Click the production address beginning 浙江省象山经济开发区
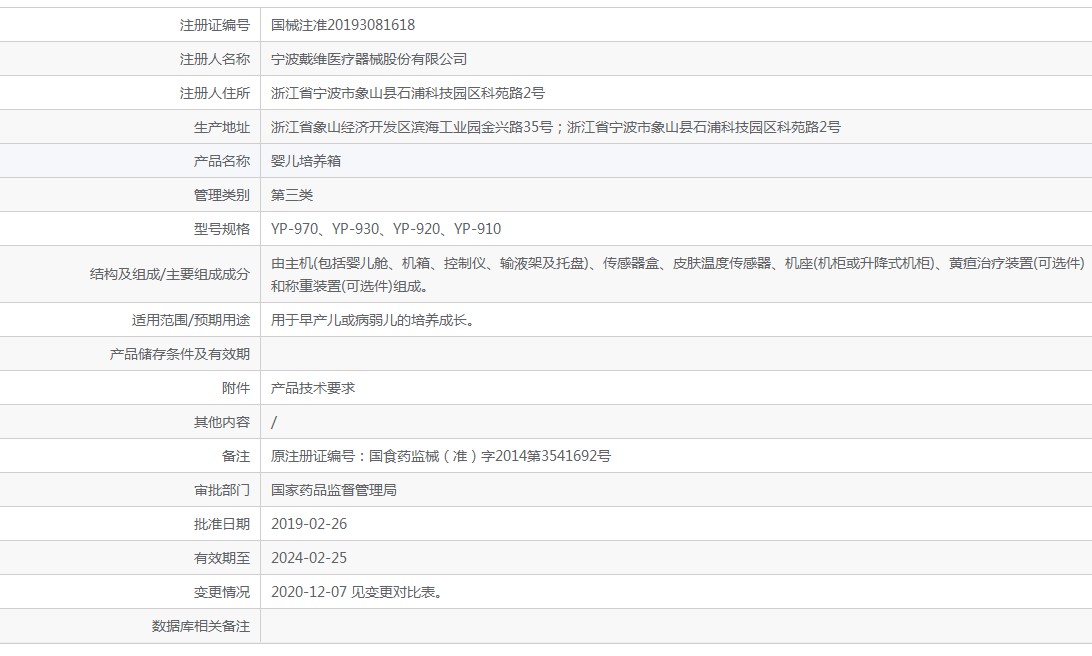 pyautogui.click(x=556, y=127)
